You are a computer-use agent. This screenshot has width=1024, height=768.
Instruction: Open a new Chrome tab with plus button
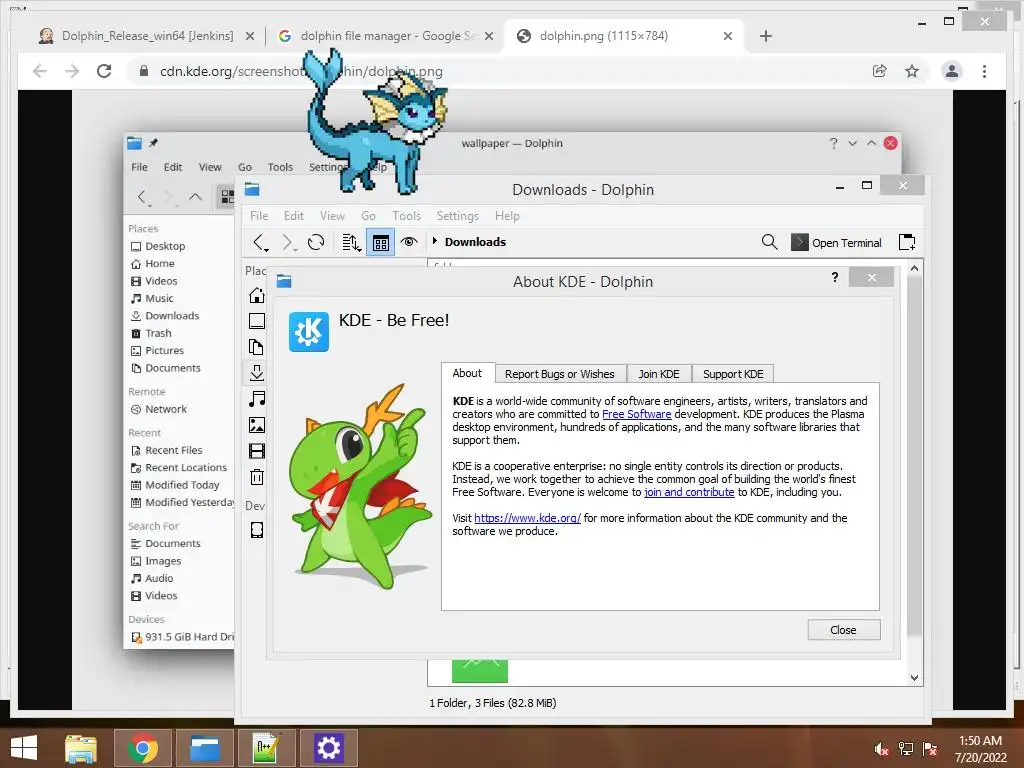[x=766, y=36]
